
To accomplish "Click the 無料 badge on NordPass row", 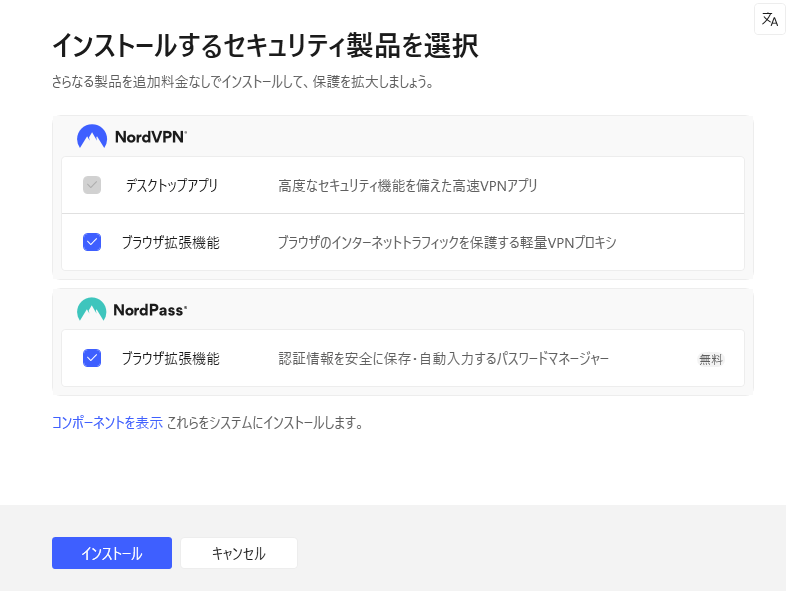I will tap(710, 359).
